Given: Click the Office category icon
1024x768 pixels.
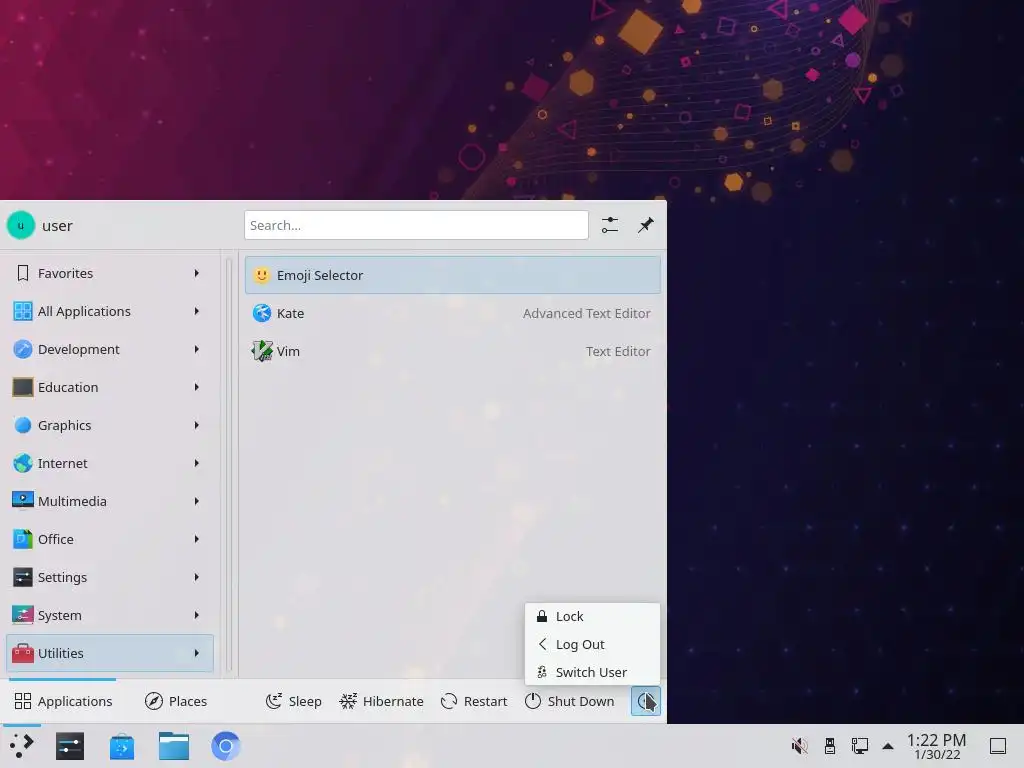Looking at the screenshot, I should coord(23,539).
